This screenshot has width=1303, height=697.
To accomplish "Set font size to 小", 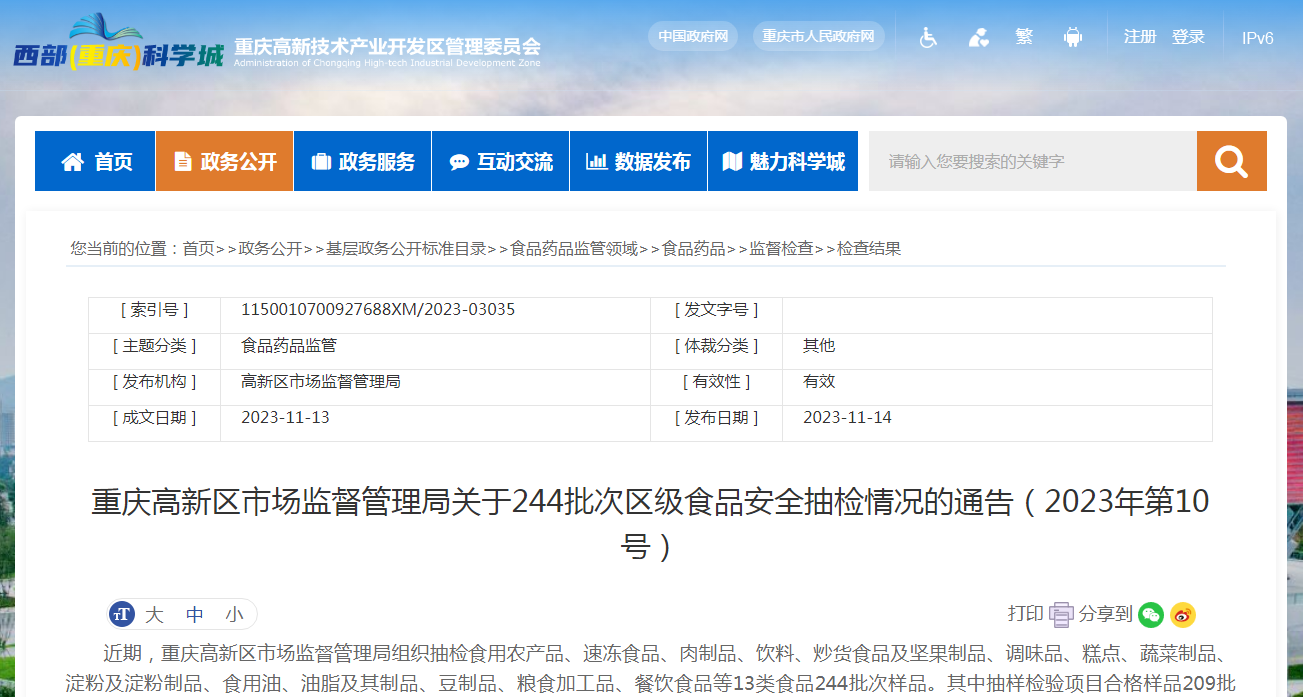I will (x=234, y=615).
